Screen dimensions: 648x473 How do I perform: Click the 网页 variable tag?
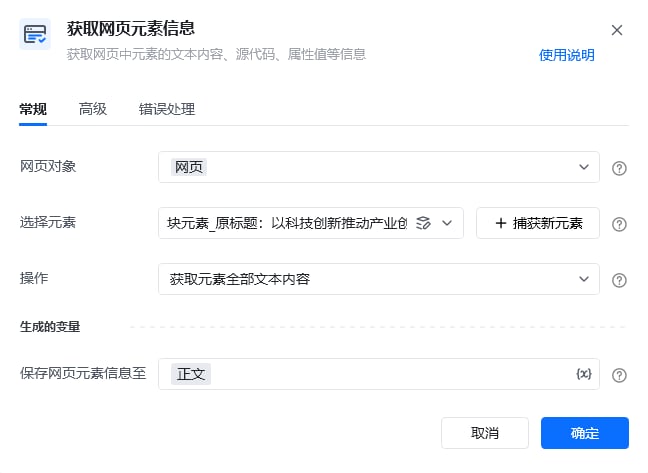(x=189, y=167)
